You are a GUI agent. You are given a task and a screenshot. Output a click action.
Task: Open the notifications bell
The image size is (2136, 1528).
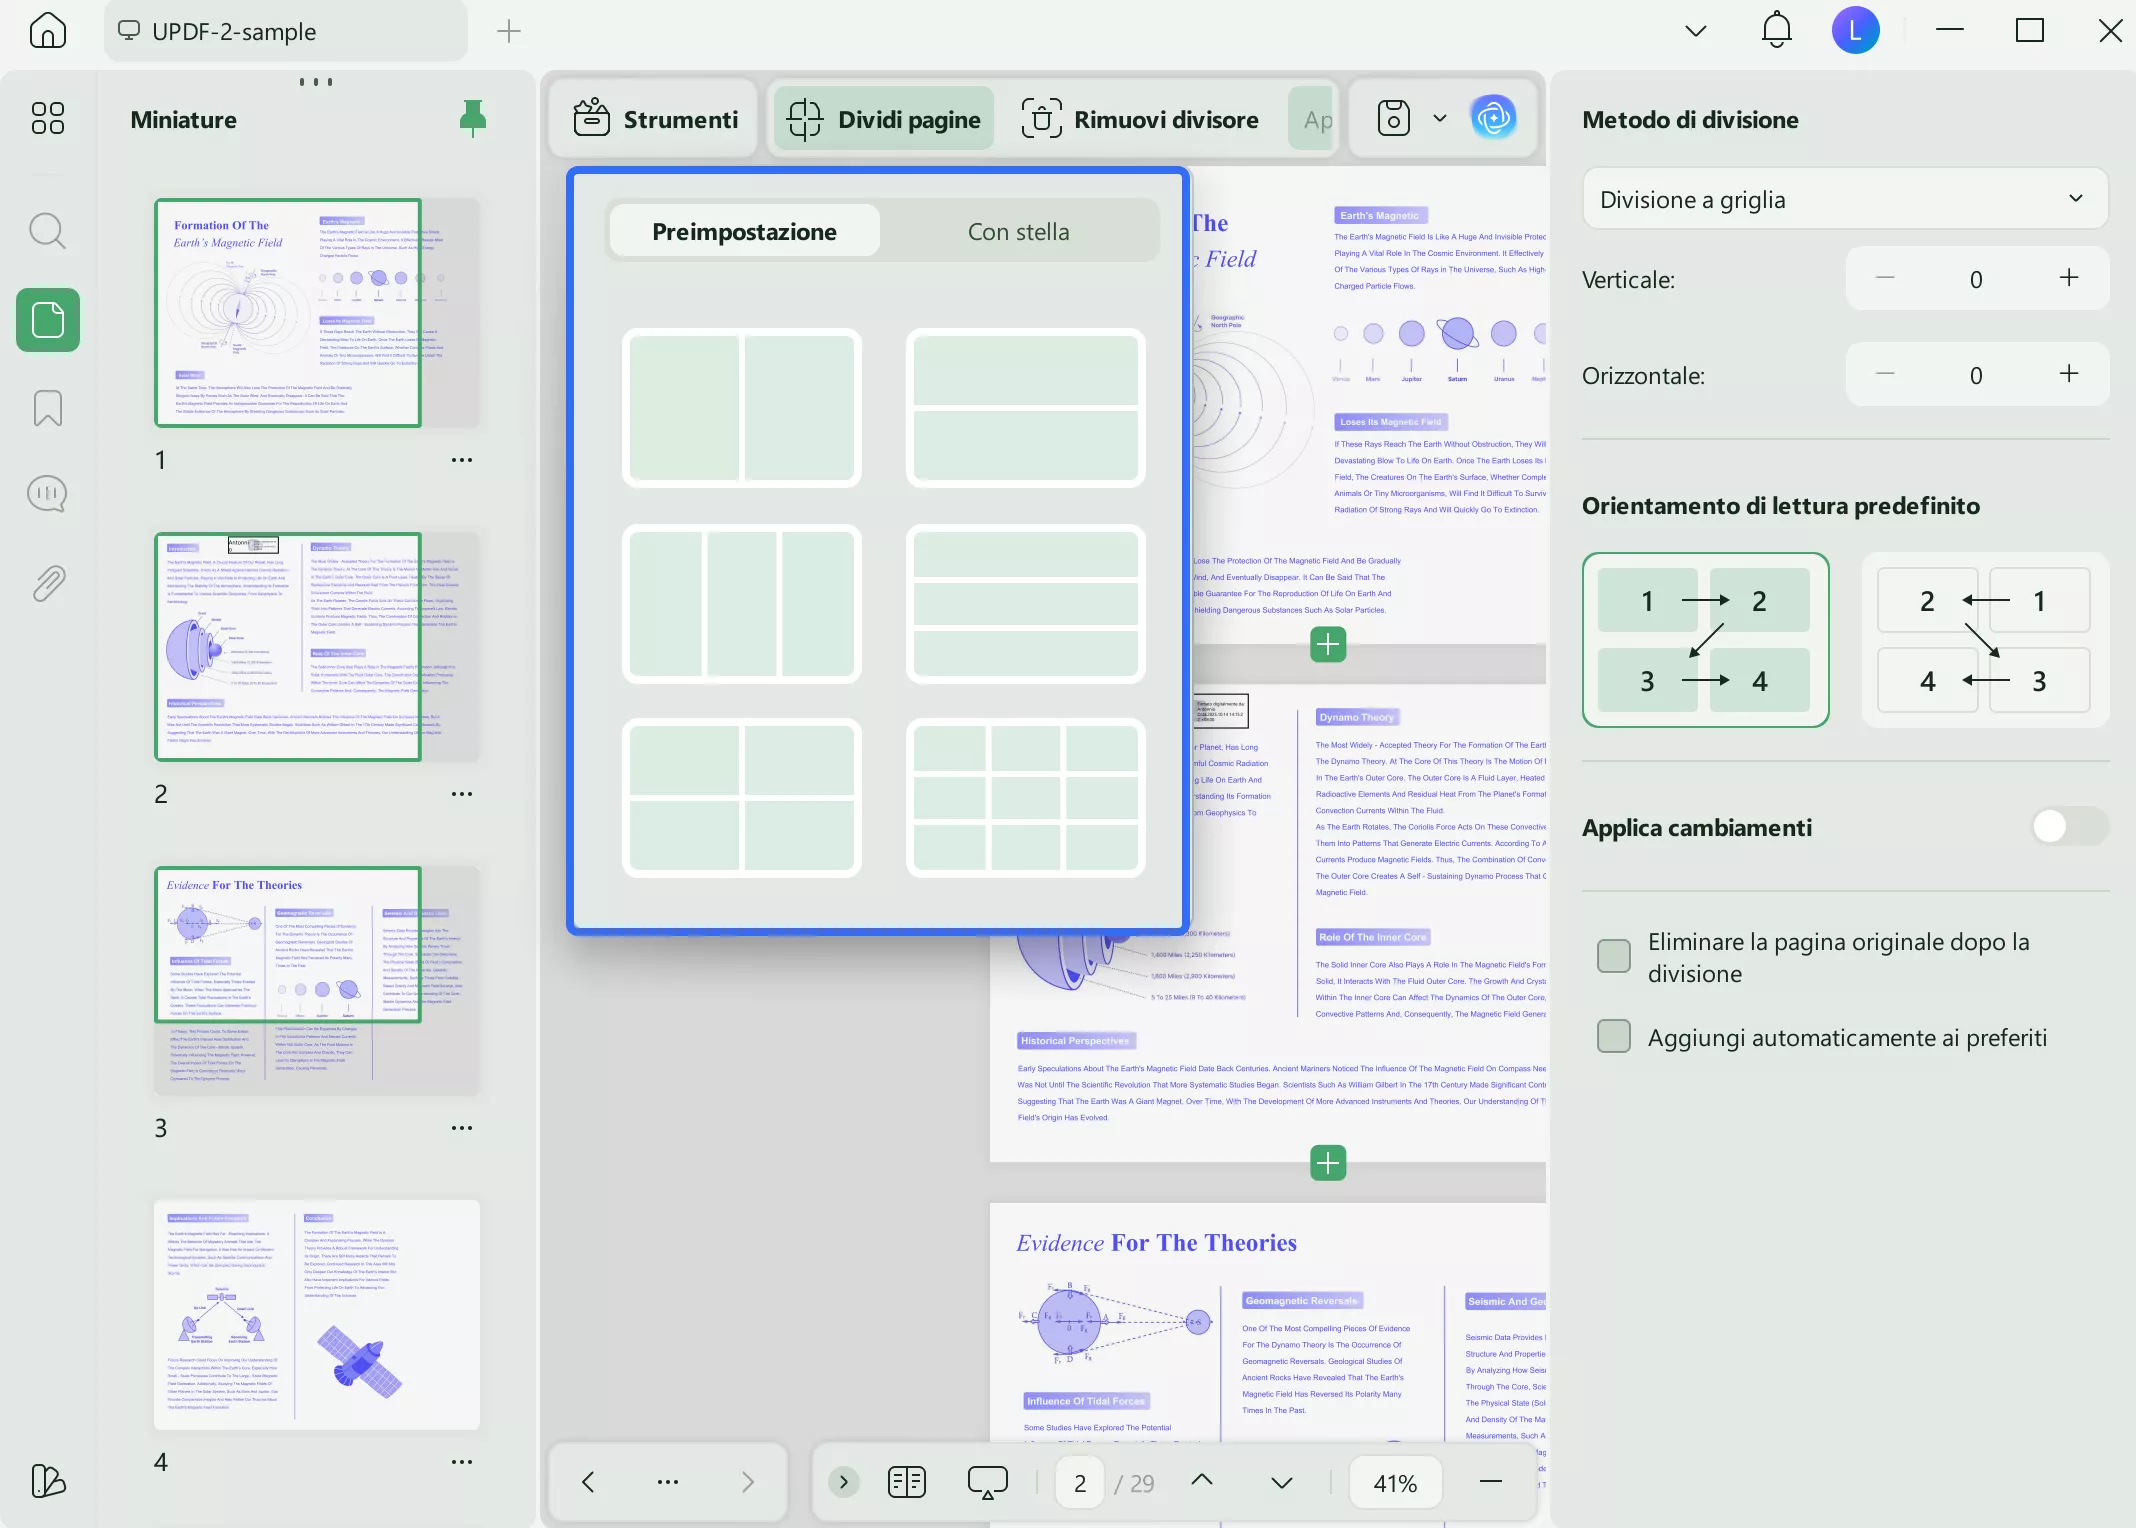tap(1776, 31)
